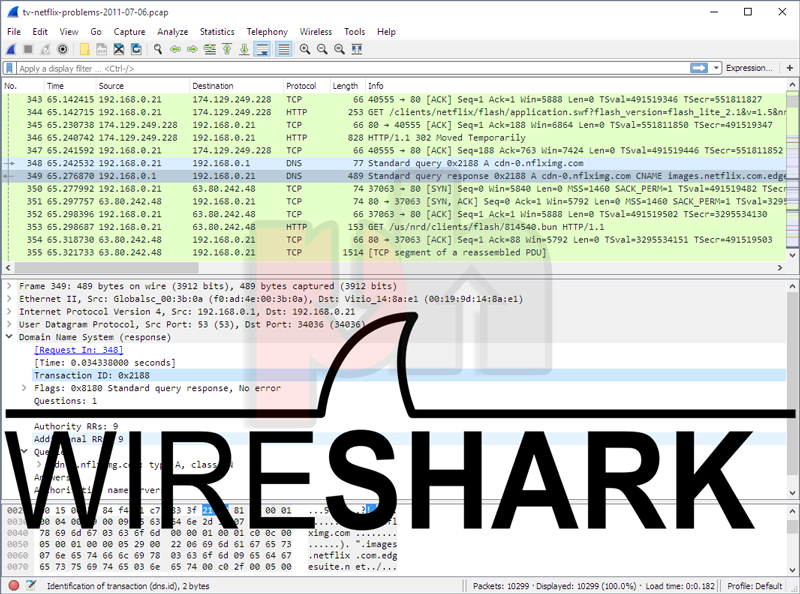Open capture file properties icon in status bar
Screen dimensions: 800x594
pyautogui.click(x=31, y=585)
